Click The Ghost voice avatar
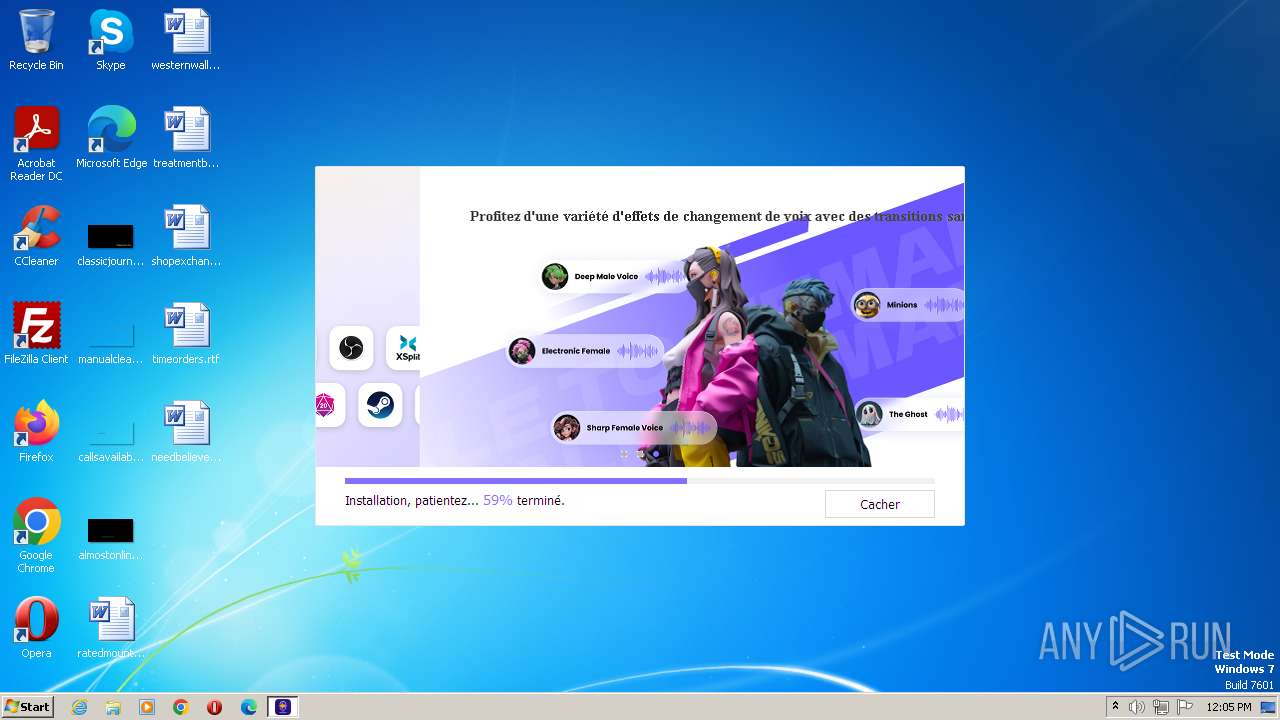Screen dimensions: 1280x720 [870, 414]
